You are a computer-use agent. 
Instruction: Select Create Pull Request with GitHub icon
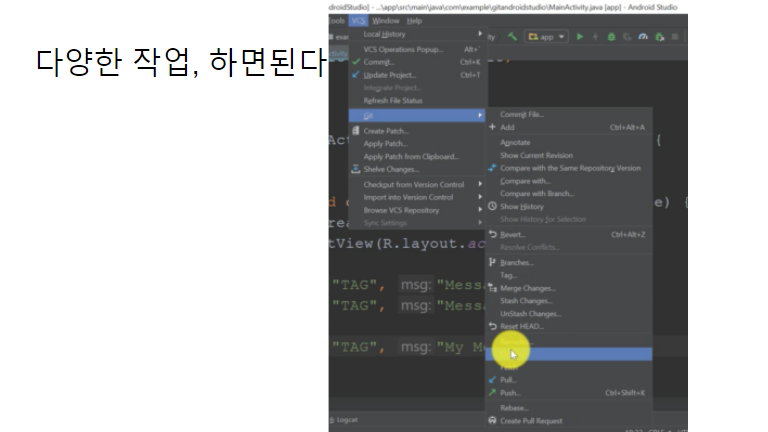pos(569,421)
